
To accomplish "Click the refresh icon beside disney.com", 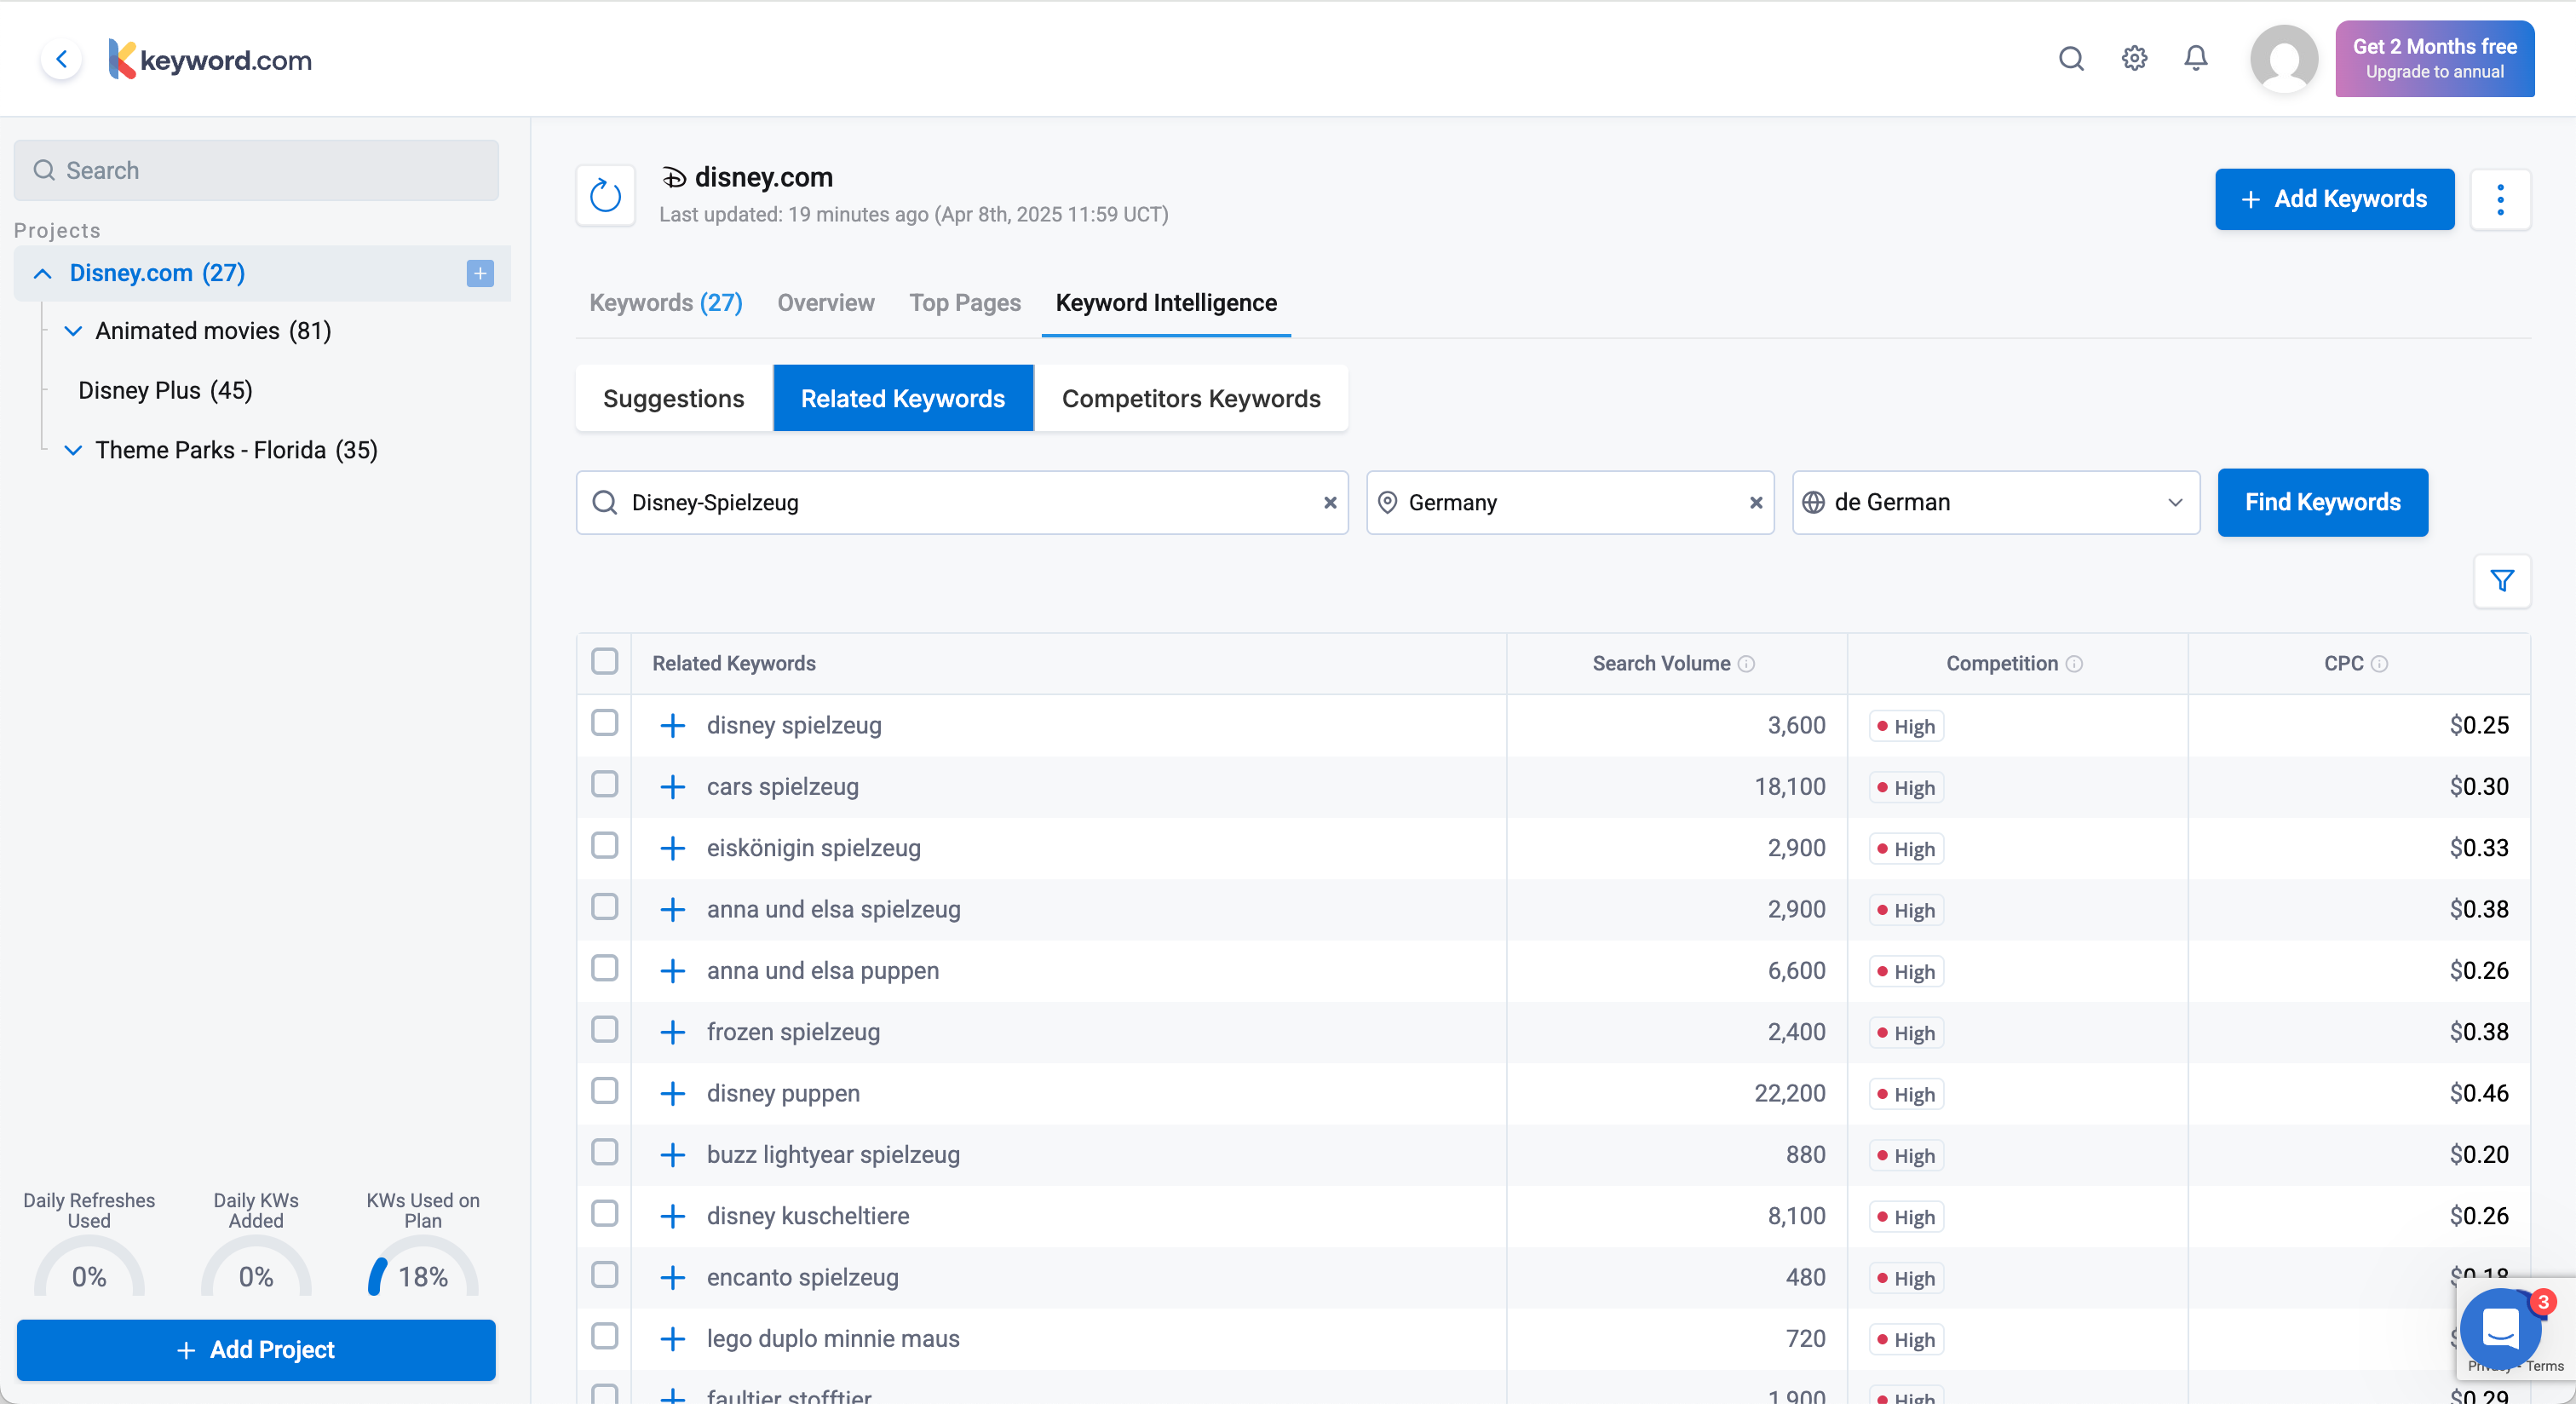I will pos(605,196).
